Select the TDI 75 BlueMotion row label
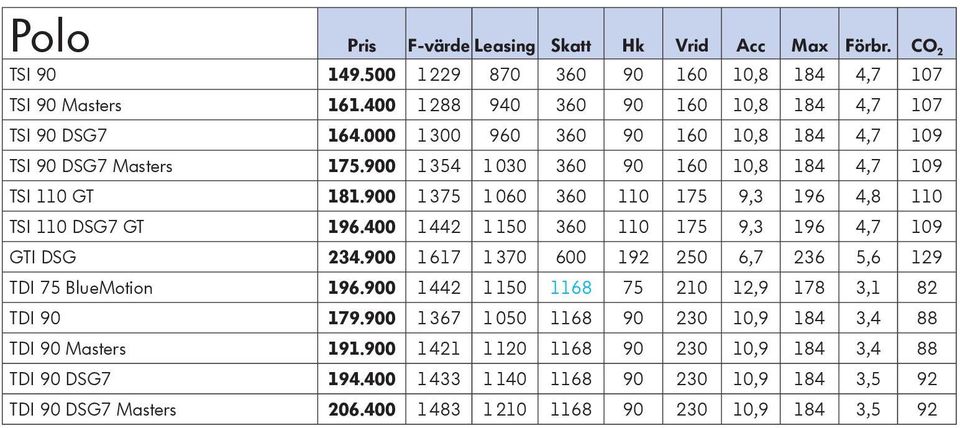The image size is (960, 428). pyautogui.click(x=81, y=287)
